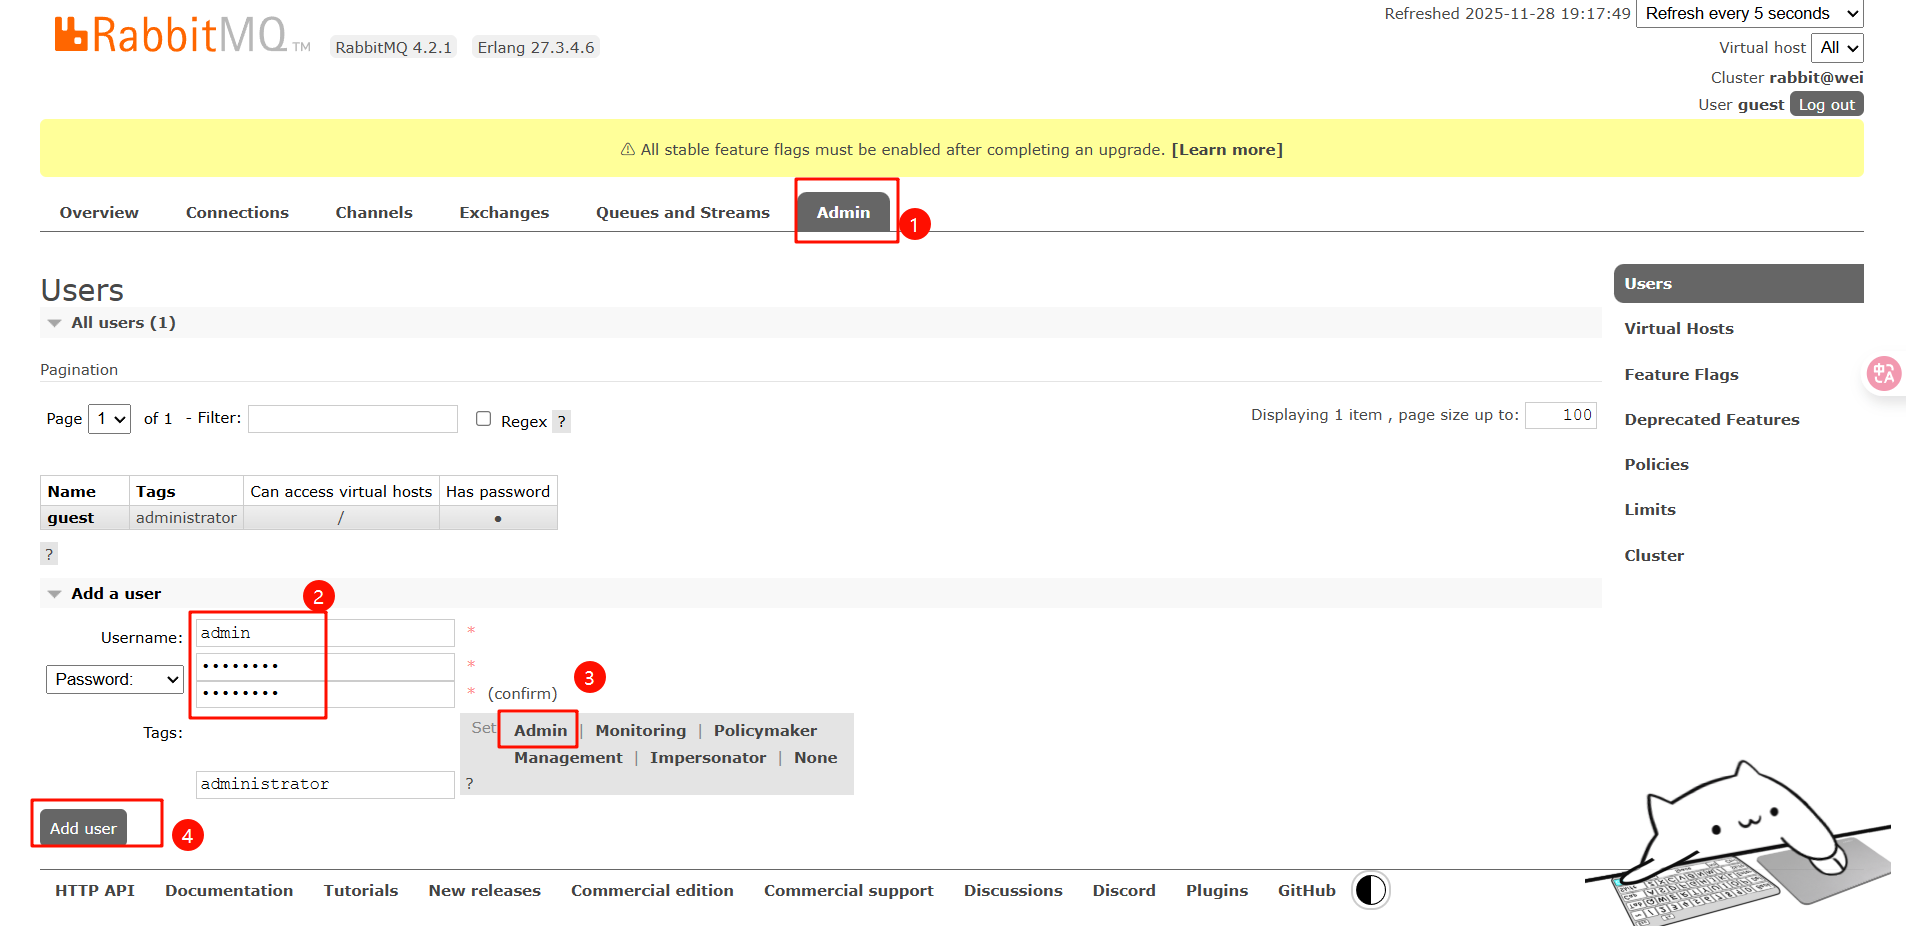The width and height of the screenshot is (1906, 949).
Task: Open Feature Flags in the sidebar
Action: [x=1682, y=375]
